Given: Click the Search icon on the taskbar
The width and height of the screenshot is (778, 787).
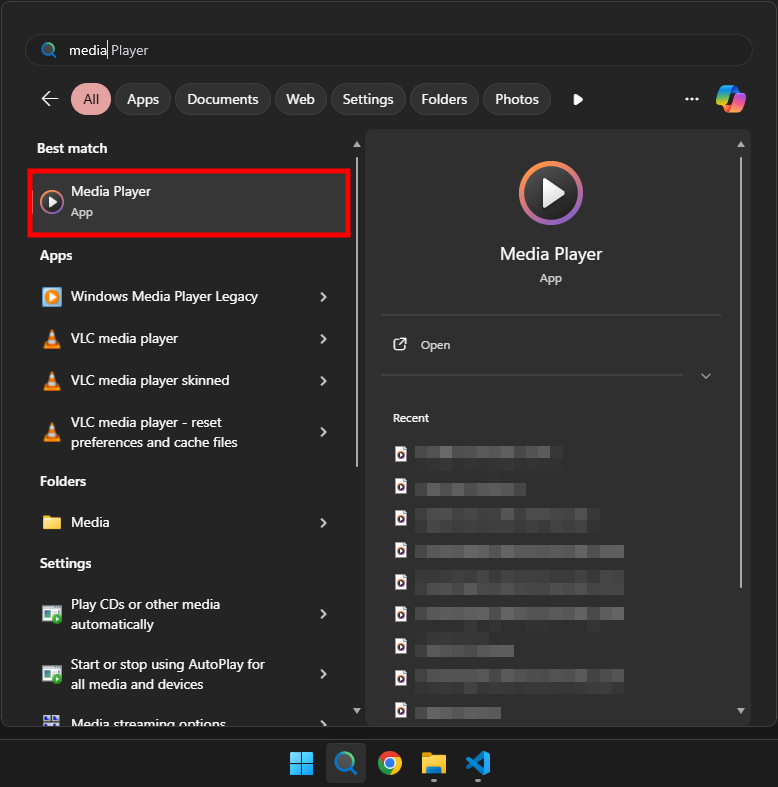Looking at the screenshot, I should [345, 763].
